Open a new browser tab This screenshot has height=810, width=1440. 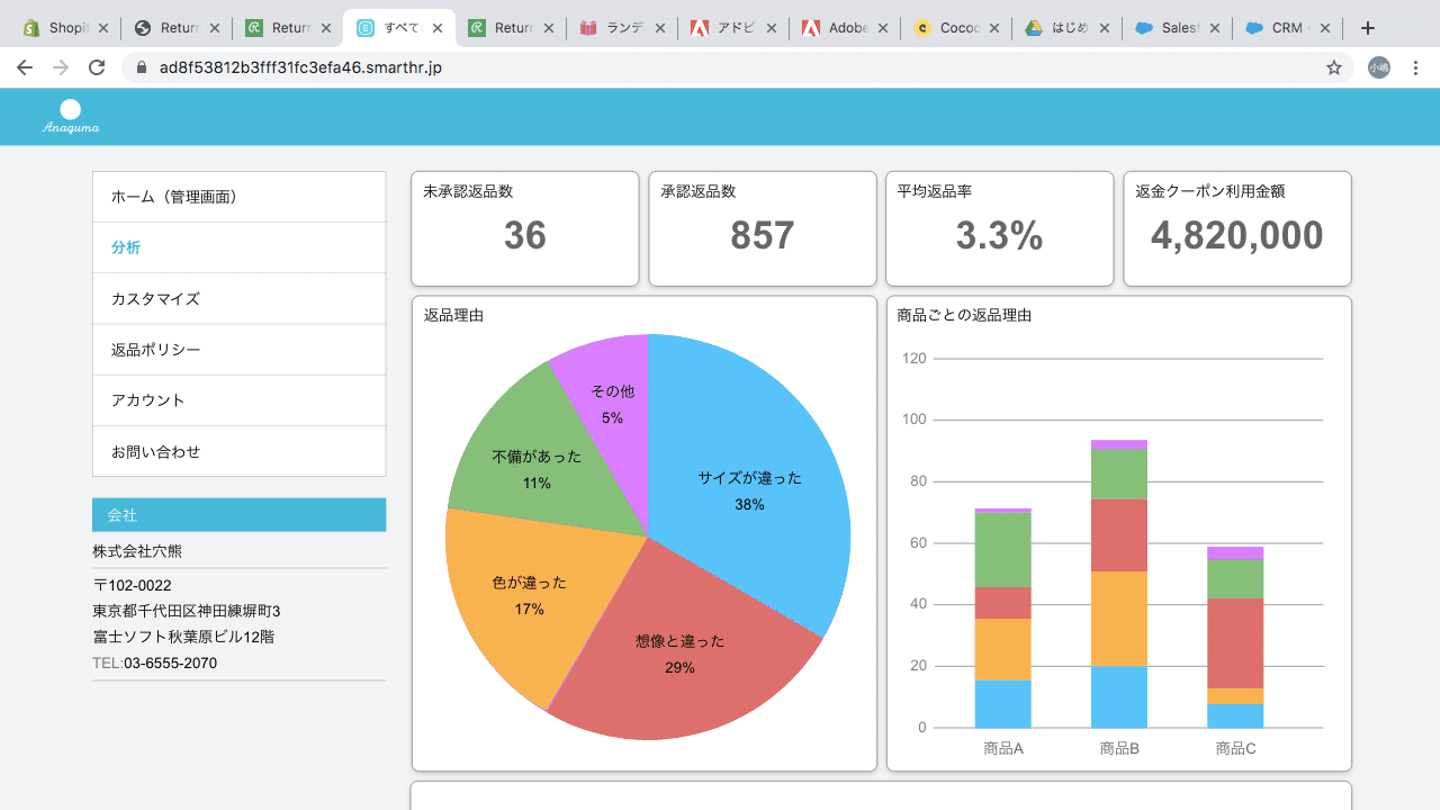pos(1368,28)
